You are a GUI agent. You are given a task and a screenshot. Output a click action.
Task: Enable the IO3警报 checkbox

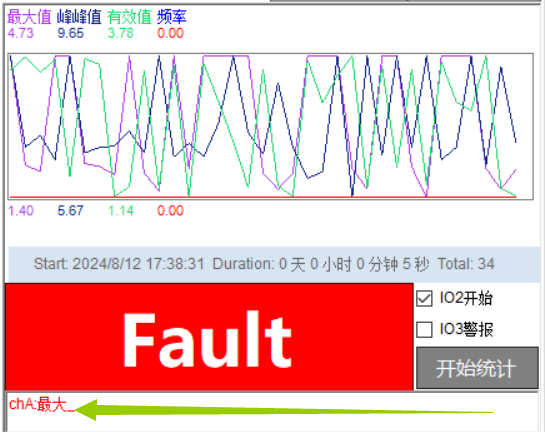click(x=424, y=329)
